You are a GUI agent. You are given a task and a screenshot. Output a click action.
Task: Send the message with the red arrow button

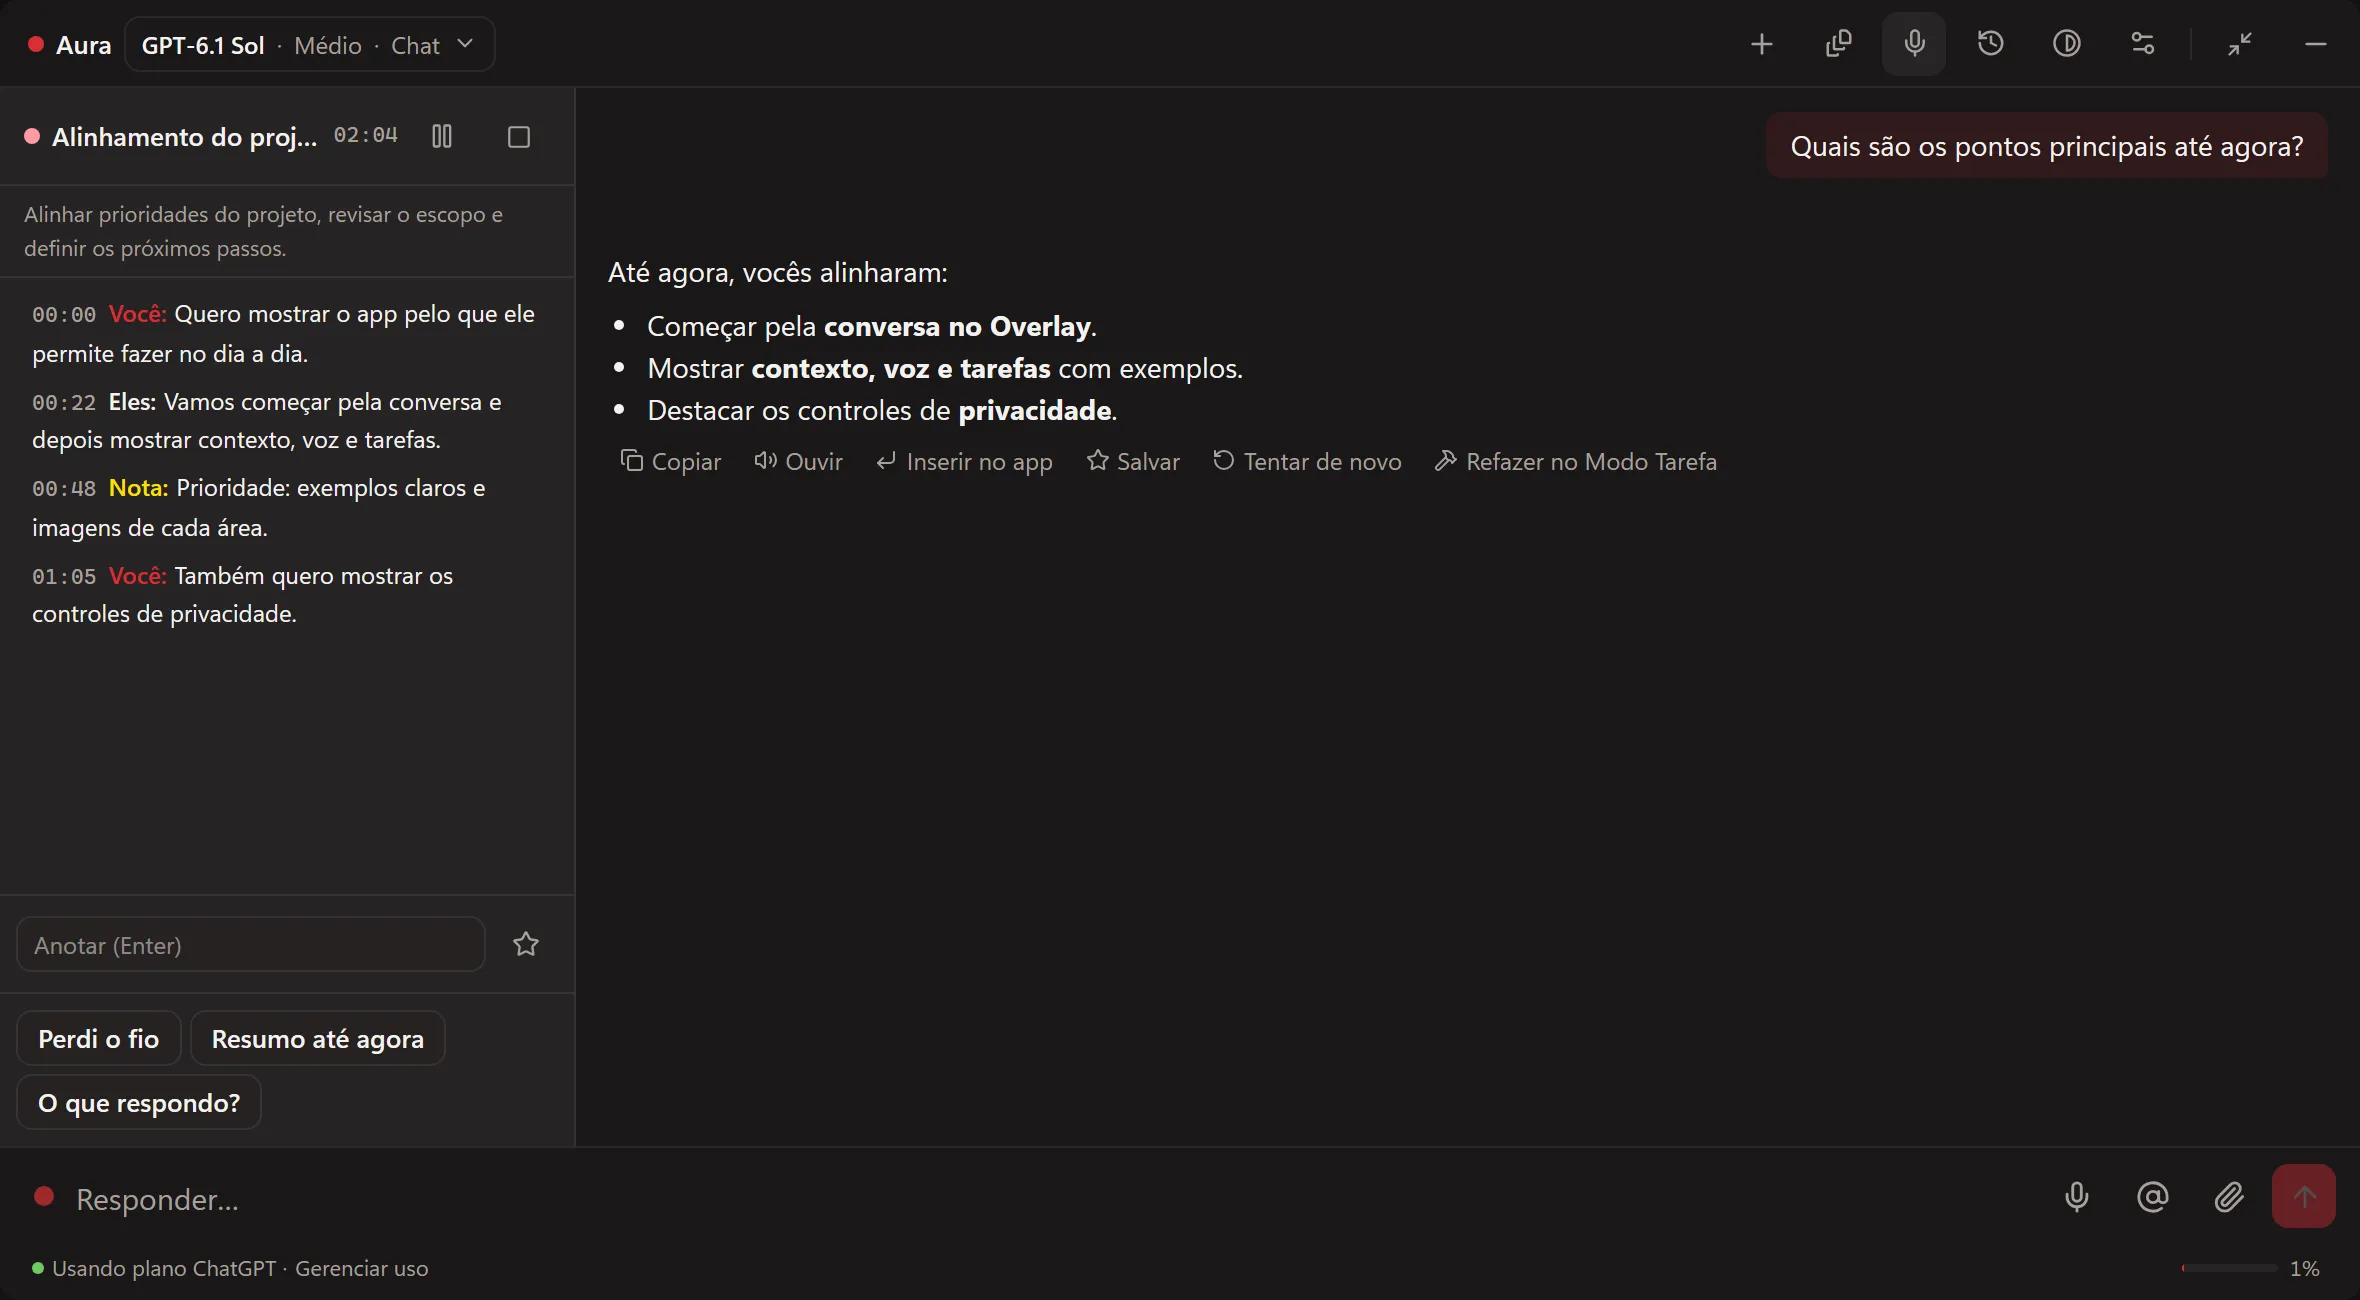[x=2304, y=1196]
